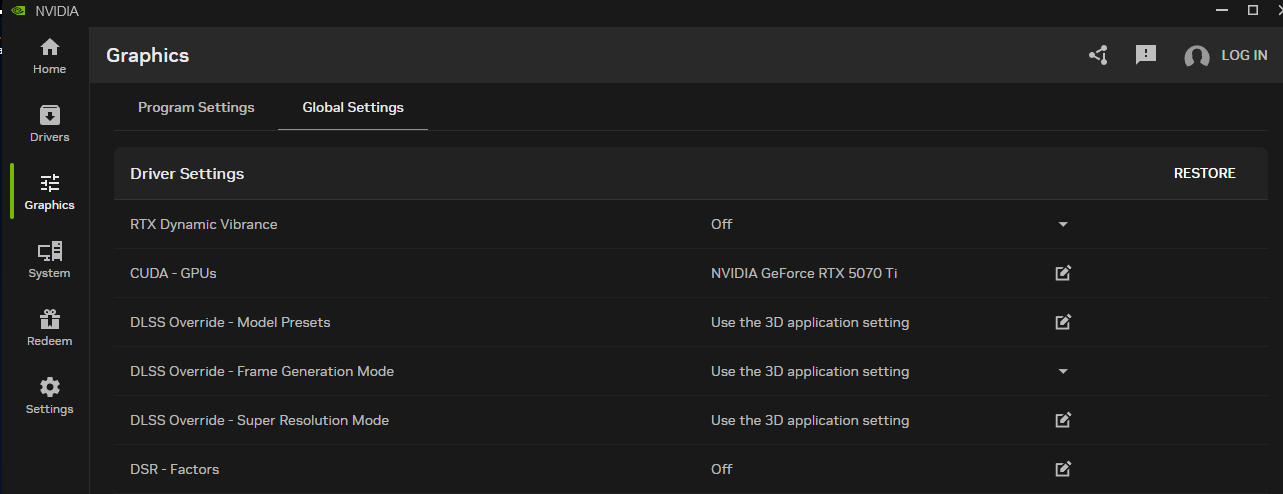Screen dimensions: 1283x494
Task: Click LOG IN in the header
Action: [x=1244, y=56]
